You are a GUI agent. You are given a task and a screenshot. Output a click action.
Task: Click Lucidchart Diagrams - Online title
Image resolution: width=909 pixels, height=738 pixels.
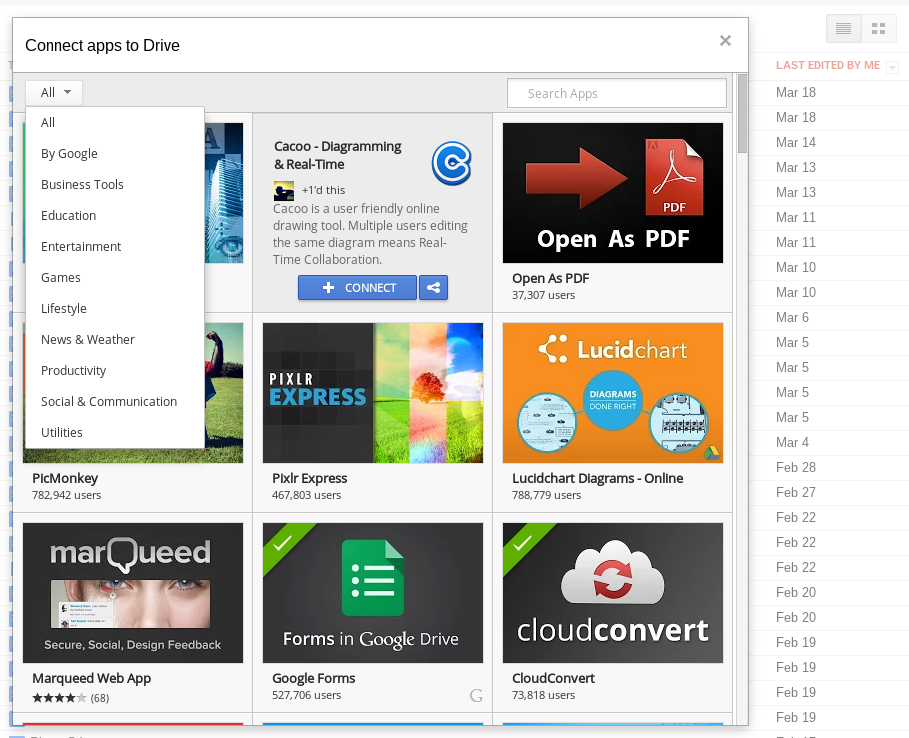(598, 478)
